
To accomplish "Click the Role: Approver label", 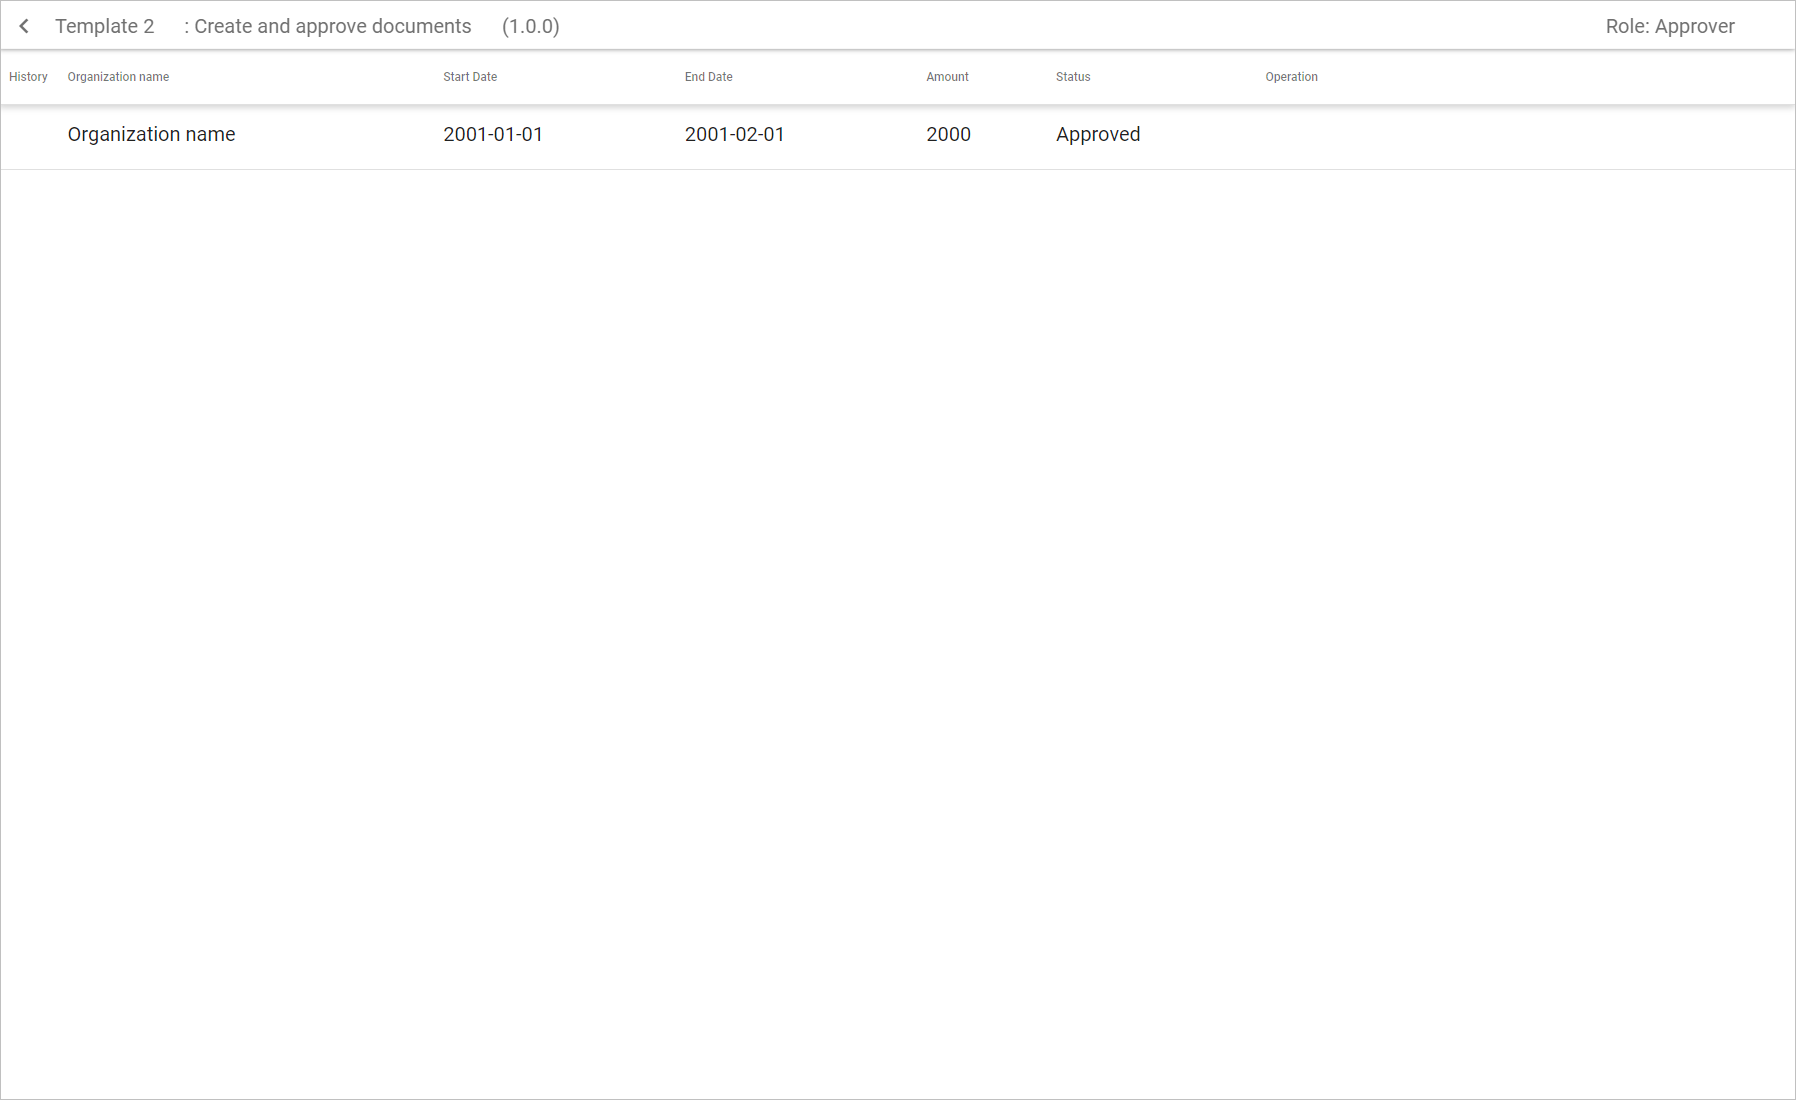I will [x=1669, y=26].
